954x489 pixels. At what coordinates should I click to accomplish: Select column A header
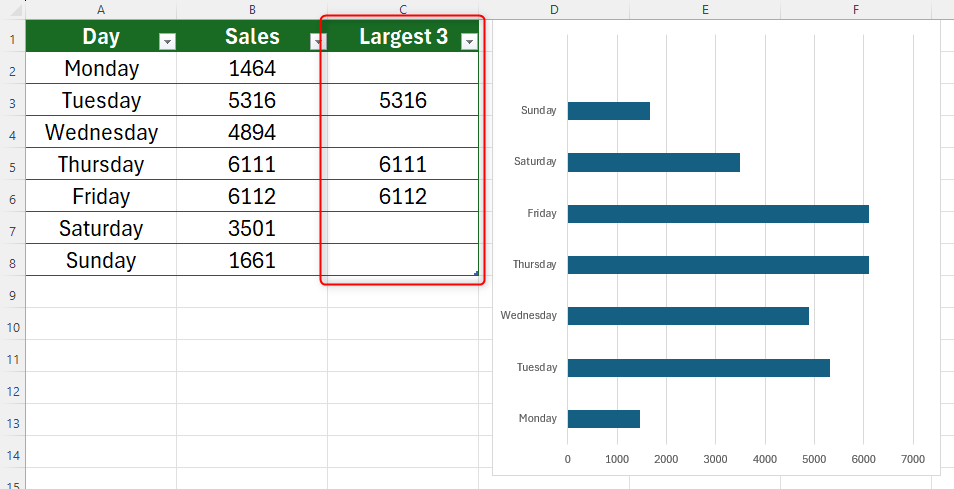point(101,9)
